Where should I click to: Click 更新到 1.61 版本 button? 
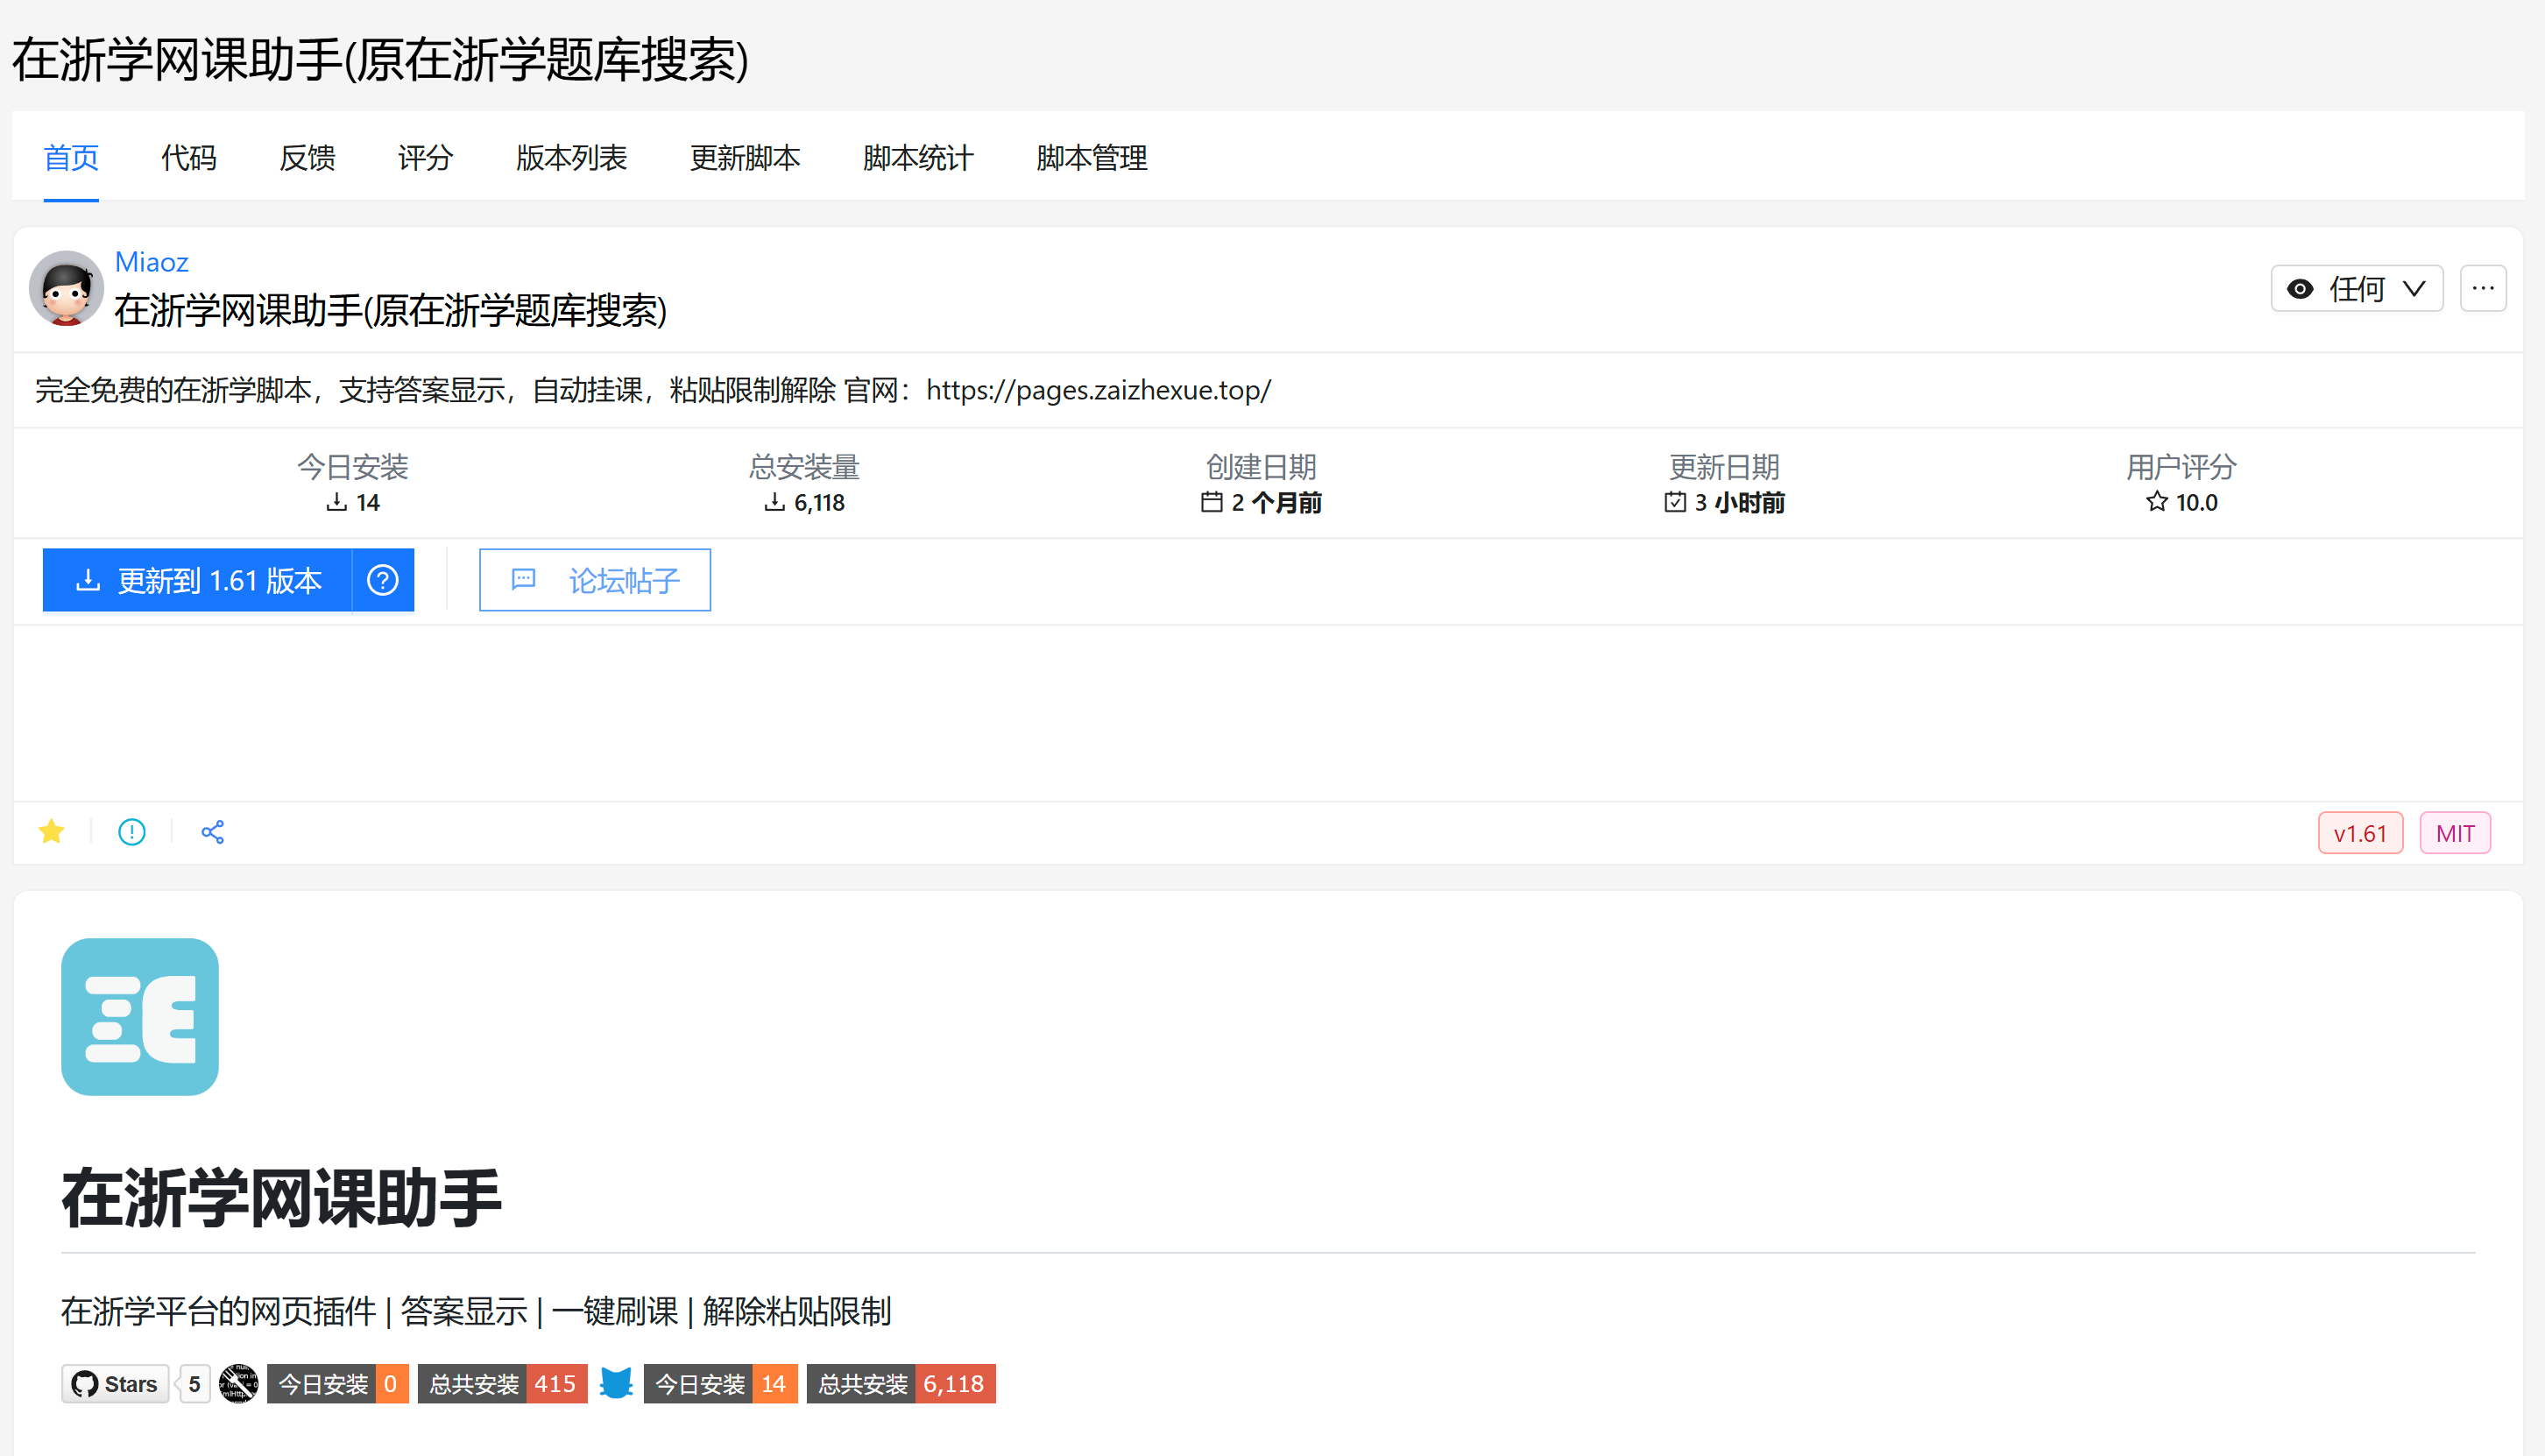[x=198, y=580]
